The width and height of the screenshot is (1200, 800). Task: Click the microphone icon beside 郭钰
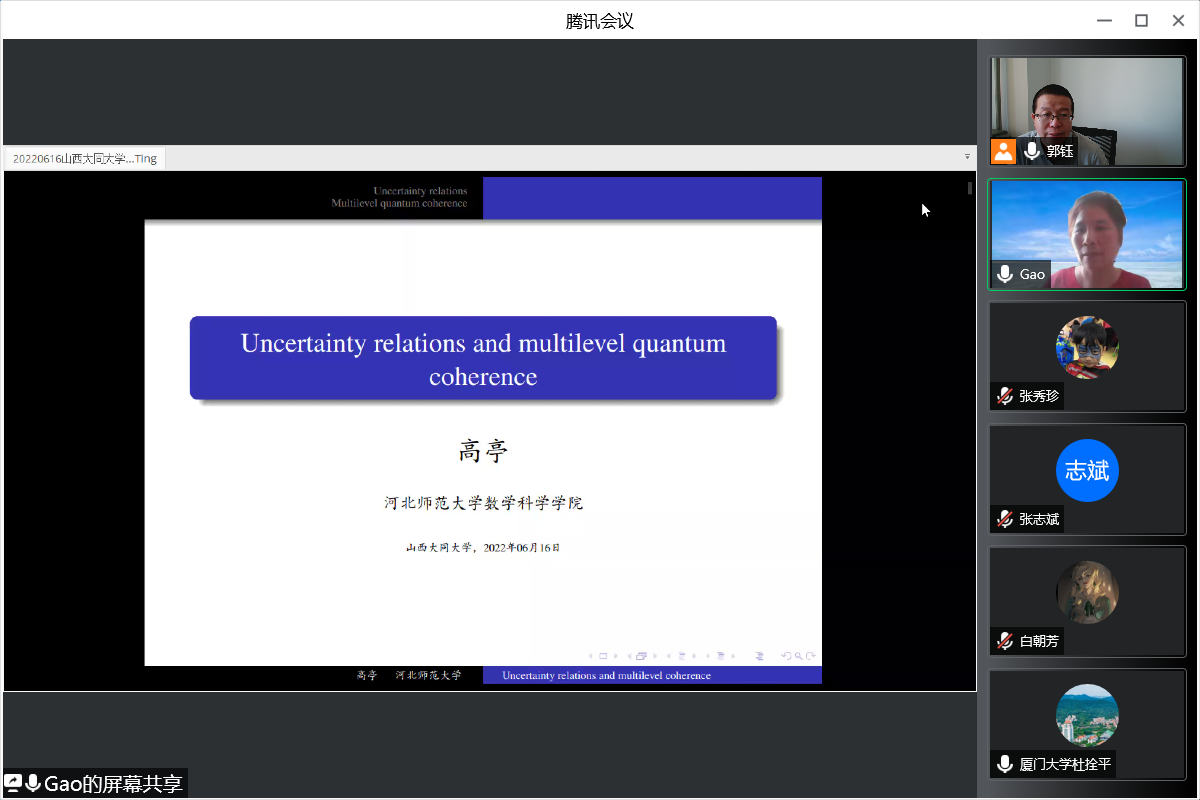1032,151
